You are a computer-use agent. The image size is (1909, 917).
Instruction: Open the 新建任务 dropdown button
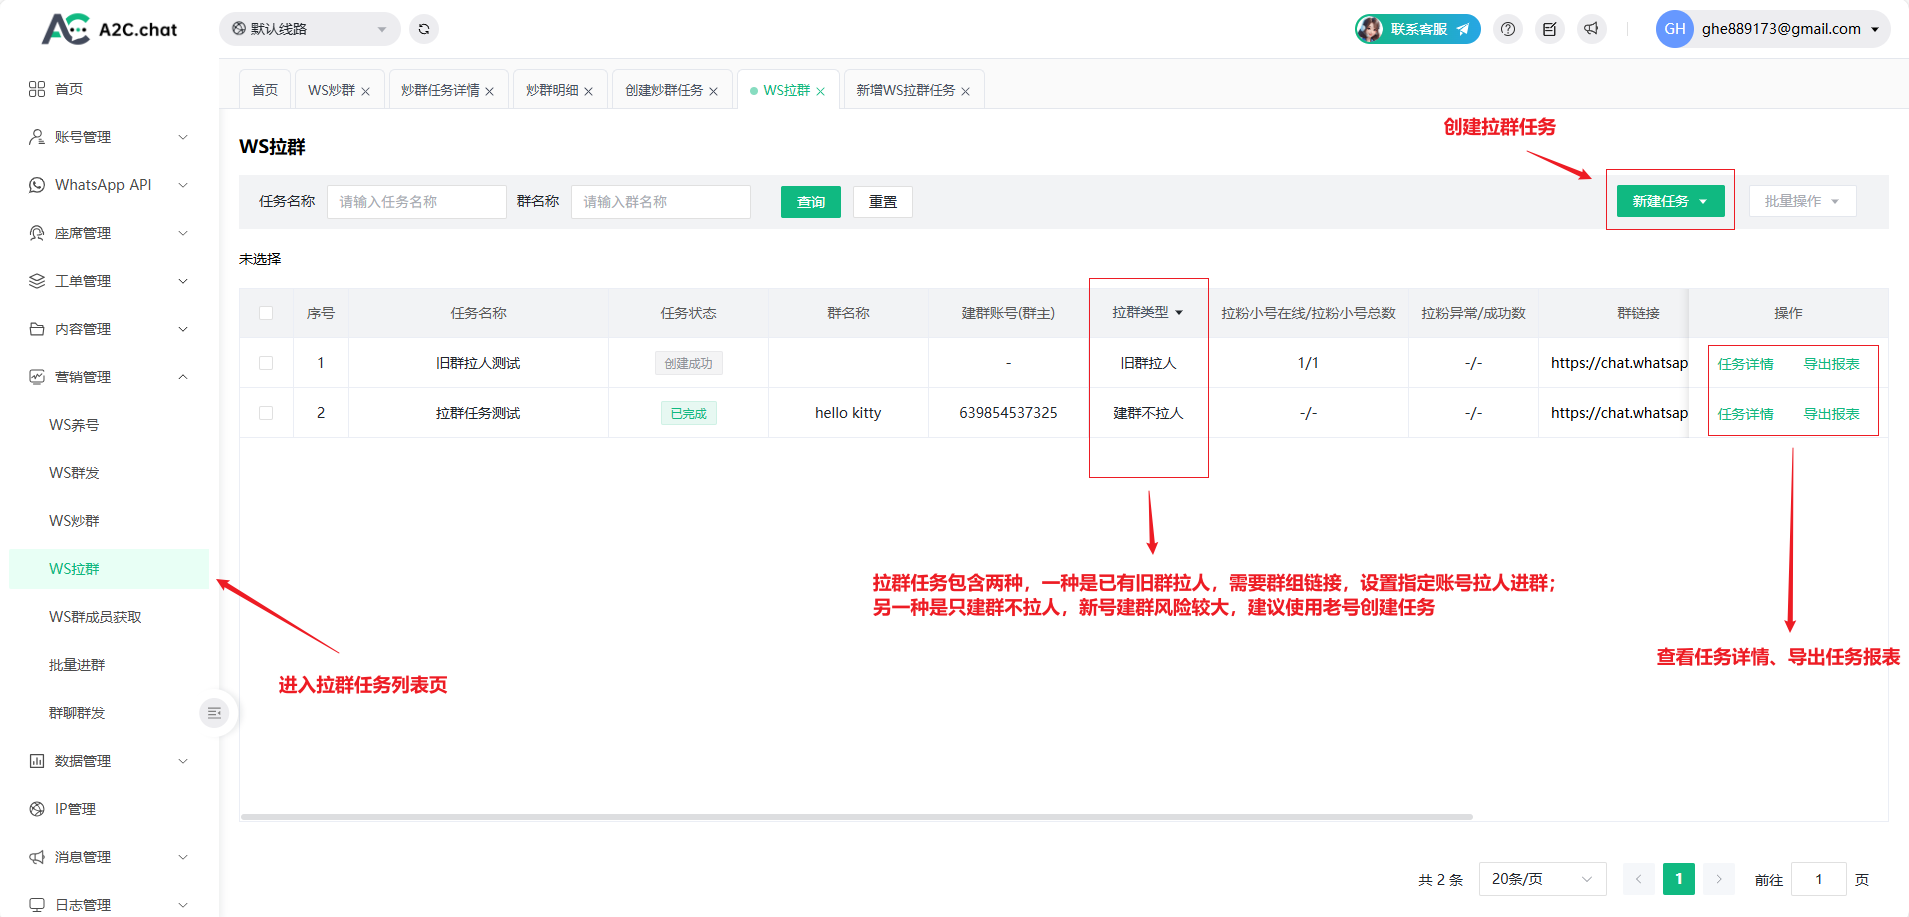[1670, 201]
